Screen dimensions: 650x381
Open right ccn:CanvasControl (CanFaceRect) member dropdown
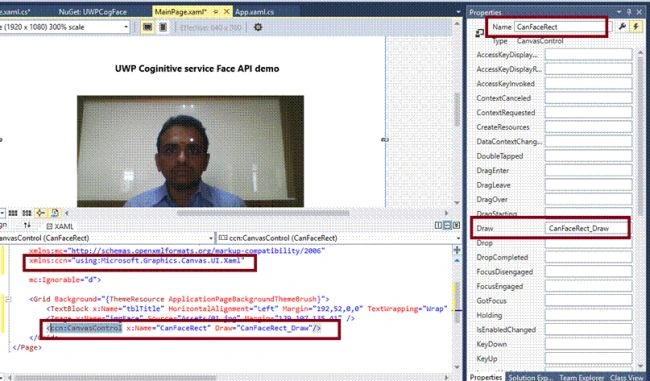pyautogui.click(x=458, y=238)
